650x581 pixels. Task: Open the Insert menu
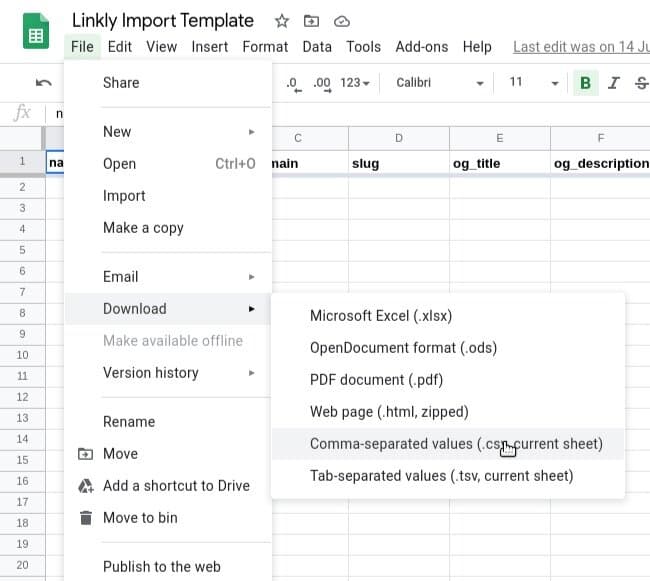click(210, 46)
